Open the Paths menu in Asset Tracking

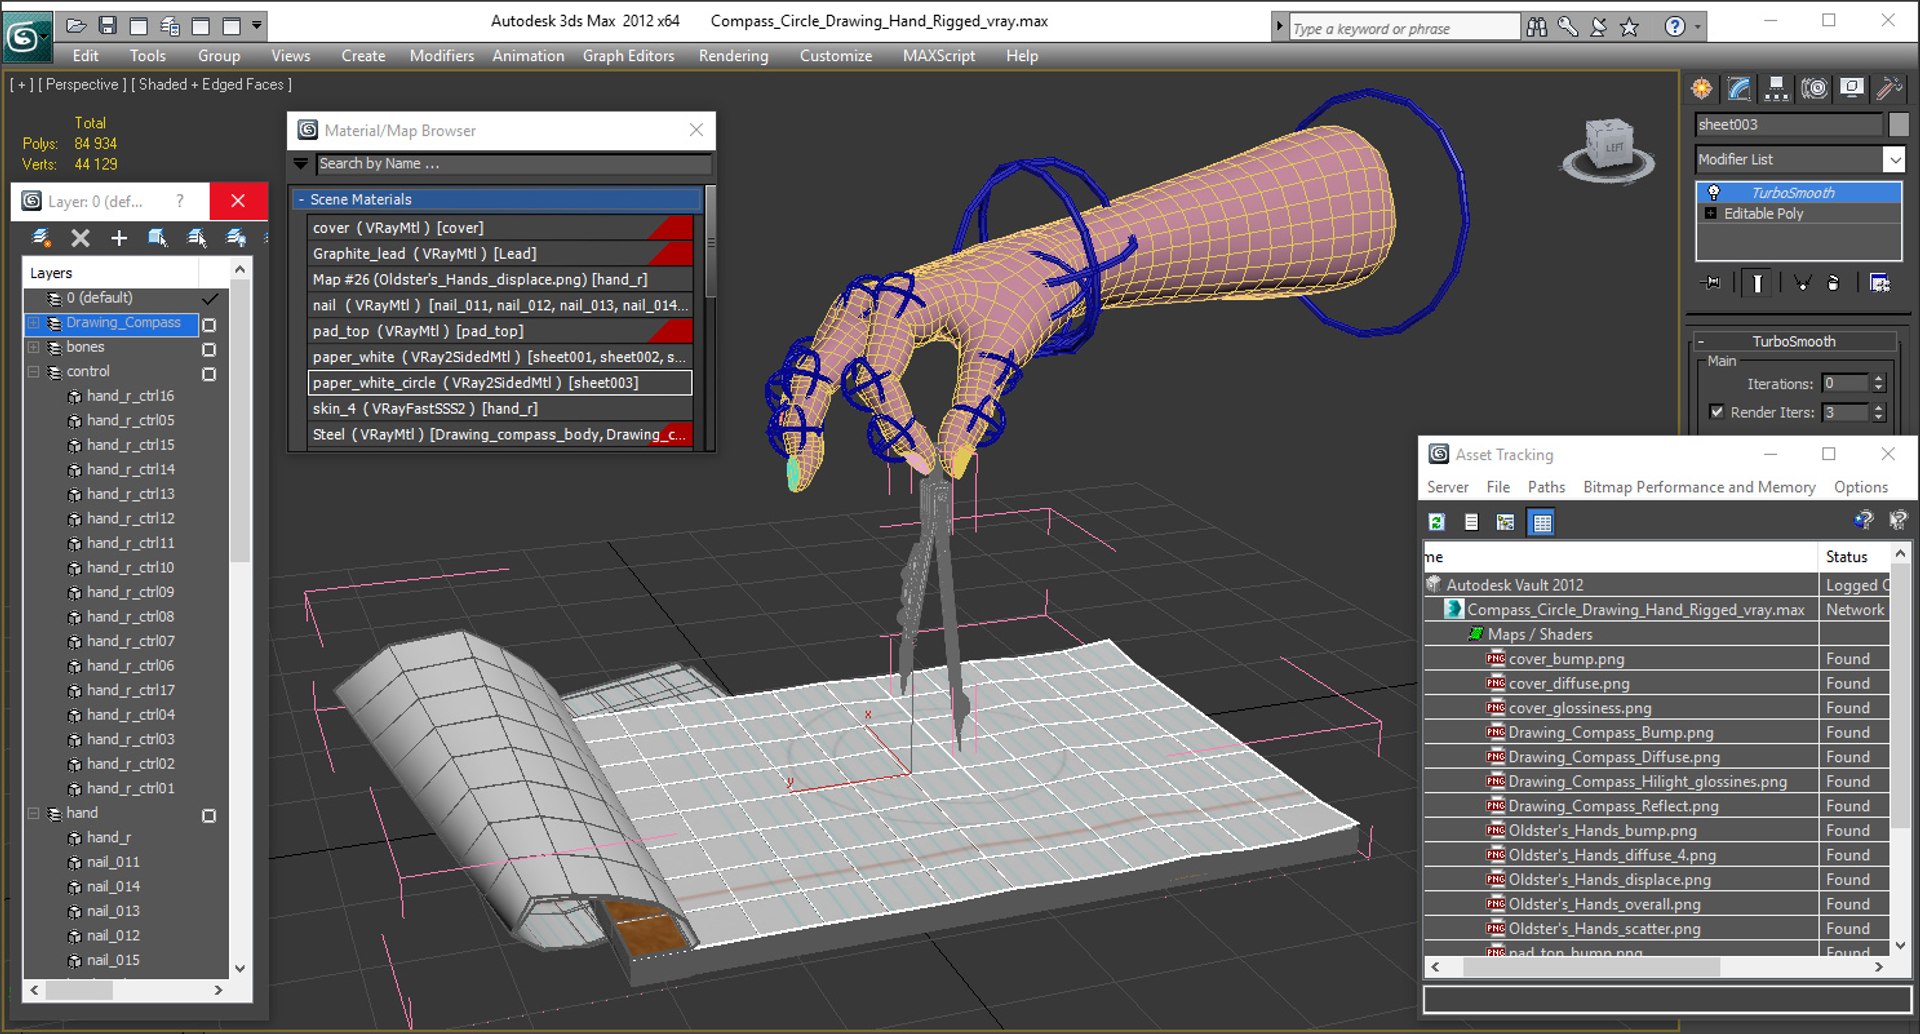[x=1546, y=487]
